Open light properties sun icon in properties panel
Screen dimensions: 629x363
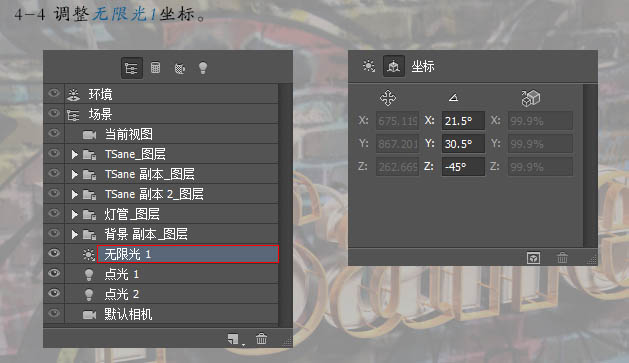click(369, 66)
